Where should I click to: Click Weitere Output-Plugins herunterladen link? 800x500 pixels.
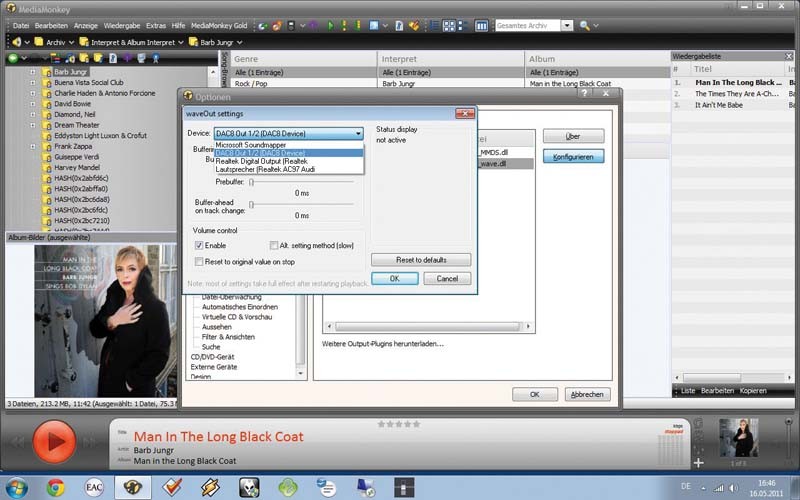[x=383, y=344]
